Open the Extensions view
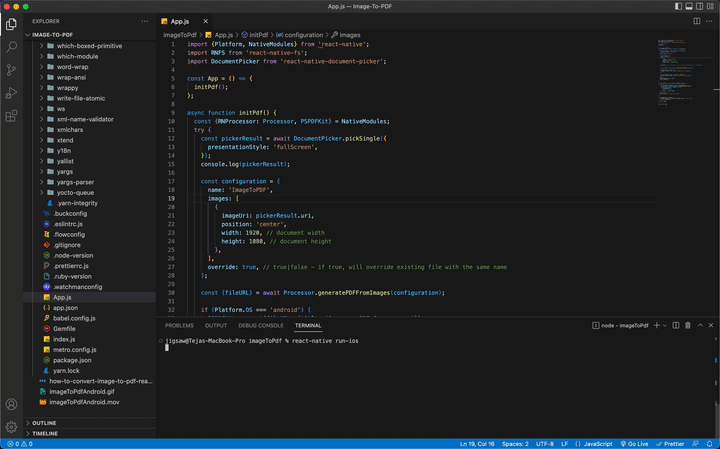Image resolution: width=720 pixels, height=449 pixels. (12, 116)
